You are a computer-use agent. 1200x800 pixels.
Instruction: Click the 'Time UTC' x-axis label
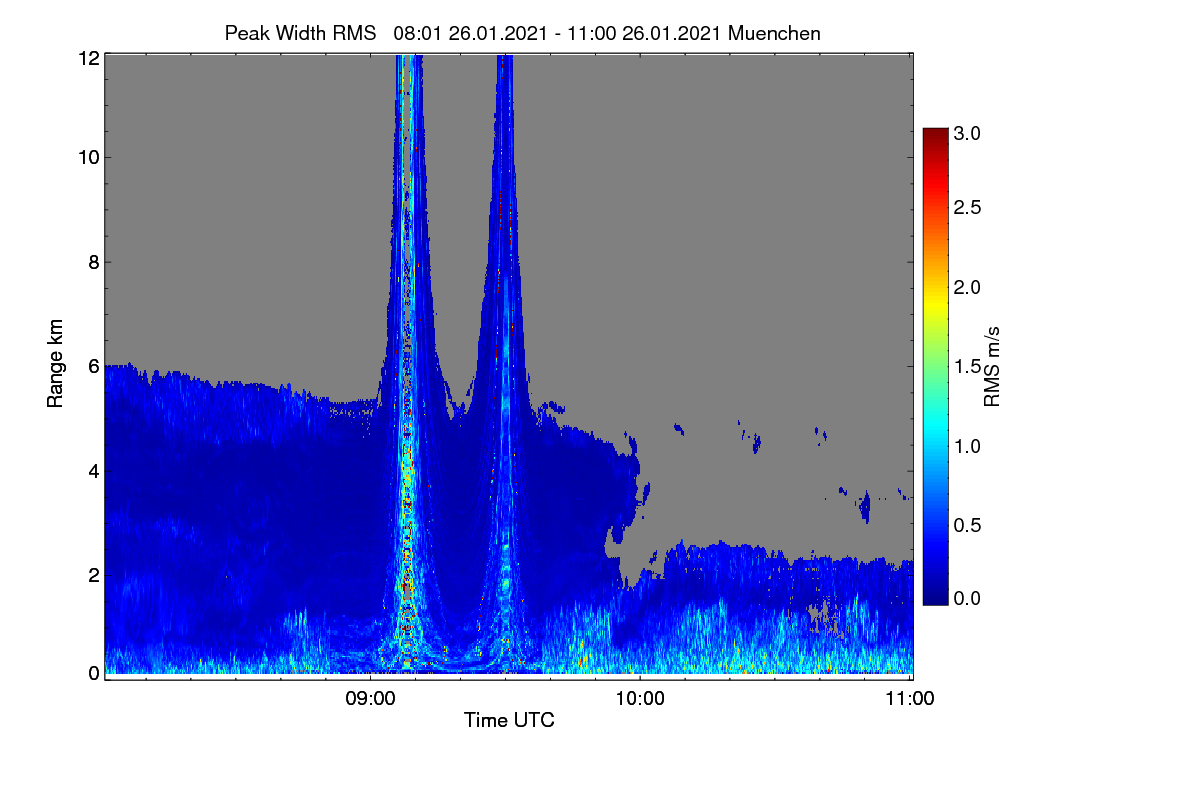(x=509, y=720)
